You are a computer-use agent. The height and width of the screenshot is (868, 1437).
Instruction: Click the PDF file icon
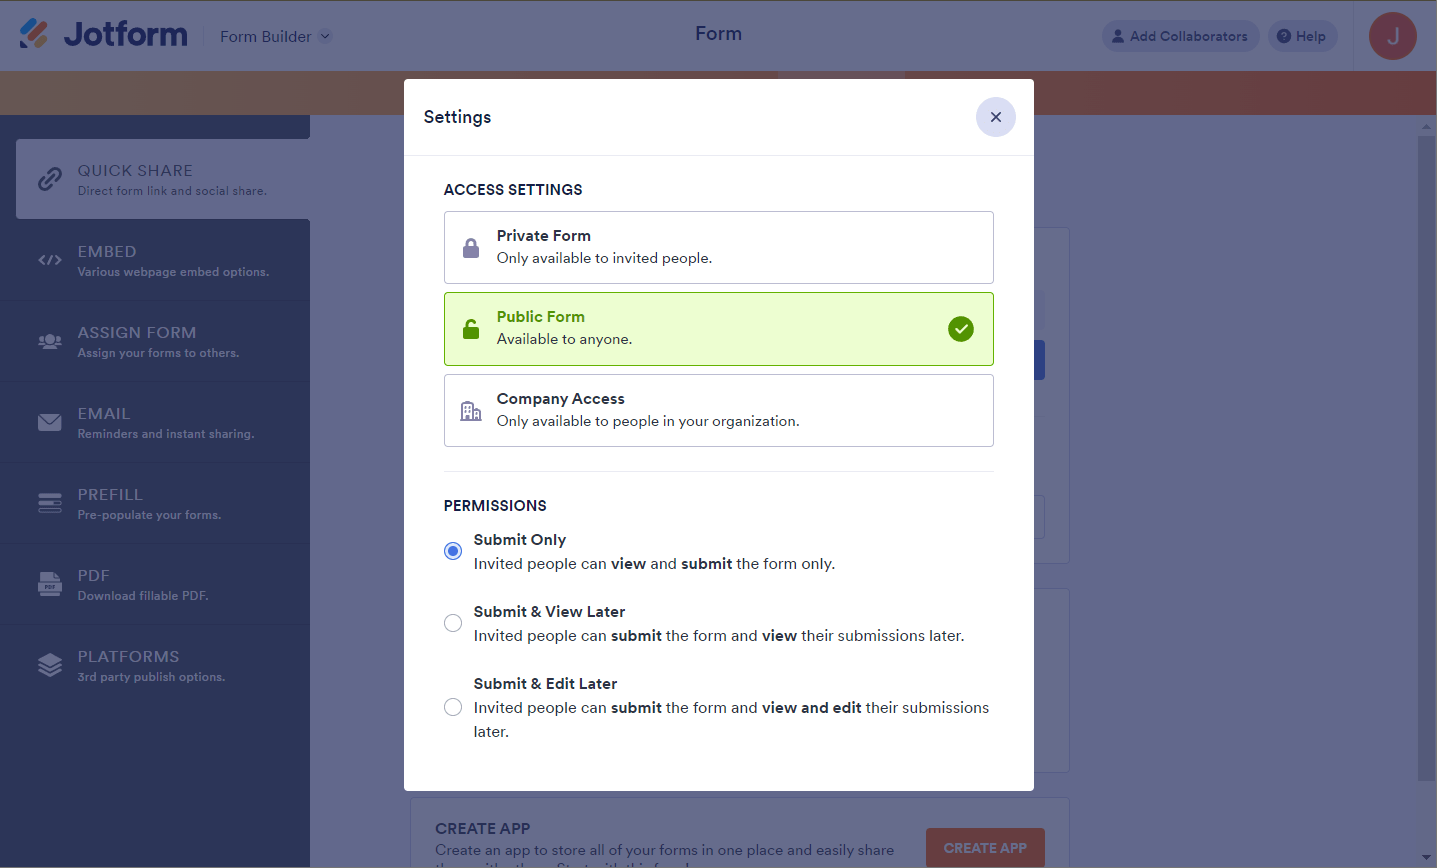click(x=50, y=584)
